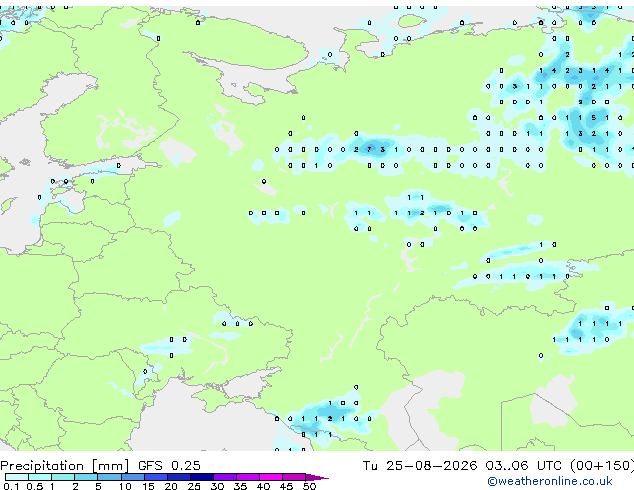Viewport: 634px width, 490px height.
Task: Click the legend label "50"
Action: coord(310,486)
